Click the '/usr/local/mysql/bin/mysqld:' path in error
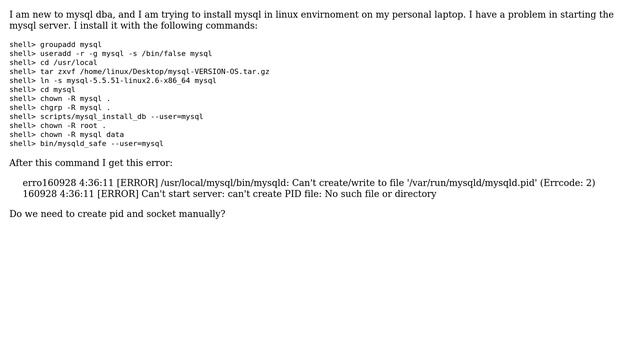This screenshot has width=640, height=360. click(225, 182)
